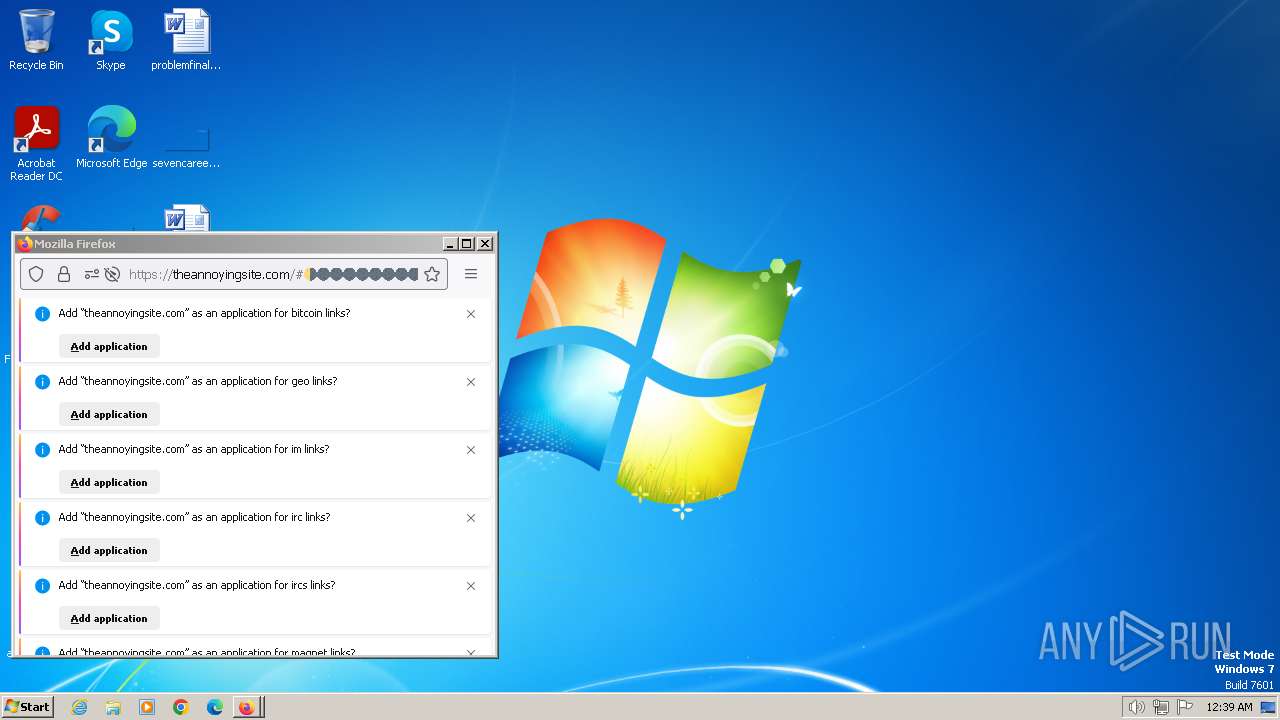Add application for bitcoin links
Viewport: 1280px width, 720px height.
(x=109, y=346)
